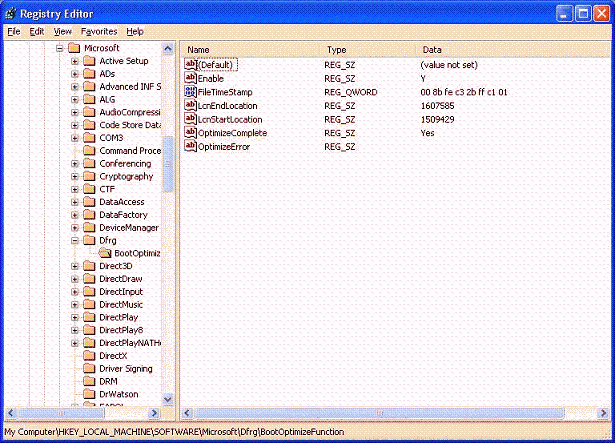Select the DirectPlay tree key

[x=118, y=317]
